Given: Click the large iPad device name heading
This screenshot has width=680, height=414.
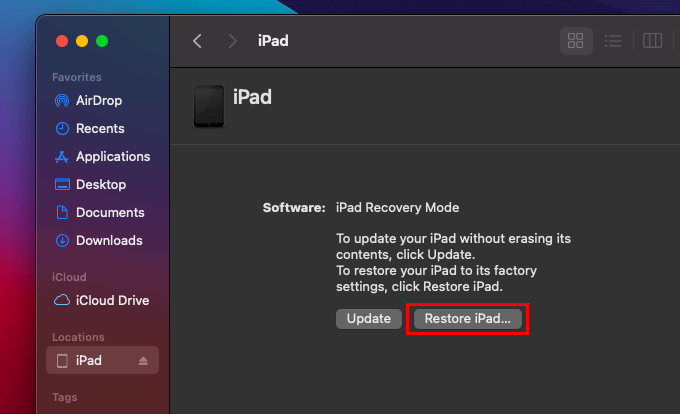Looking at the screenshot, I should click(x=252, y=97).
